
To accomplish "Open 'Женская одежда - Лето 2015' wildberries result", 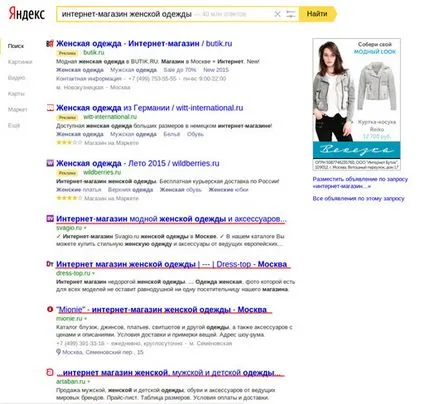I will 138,163.
